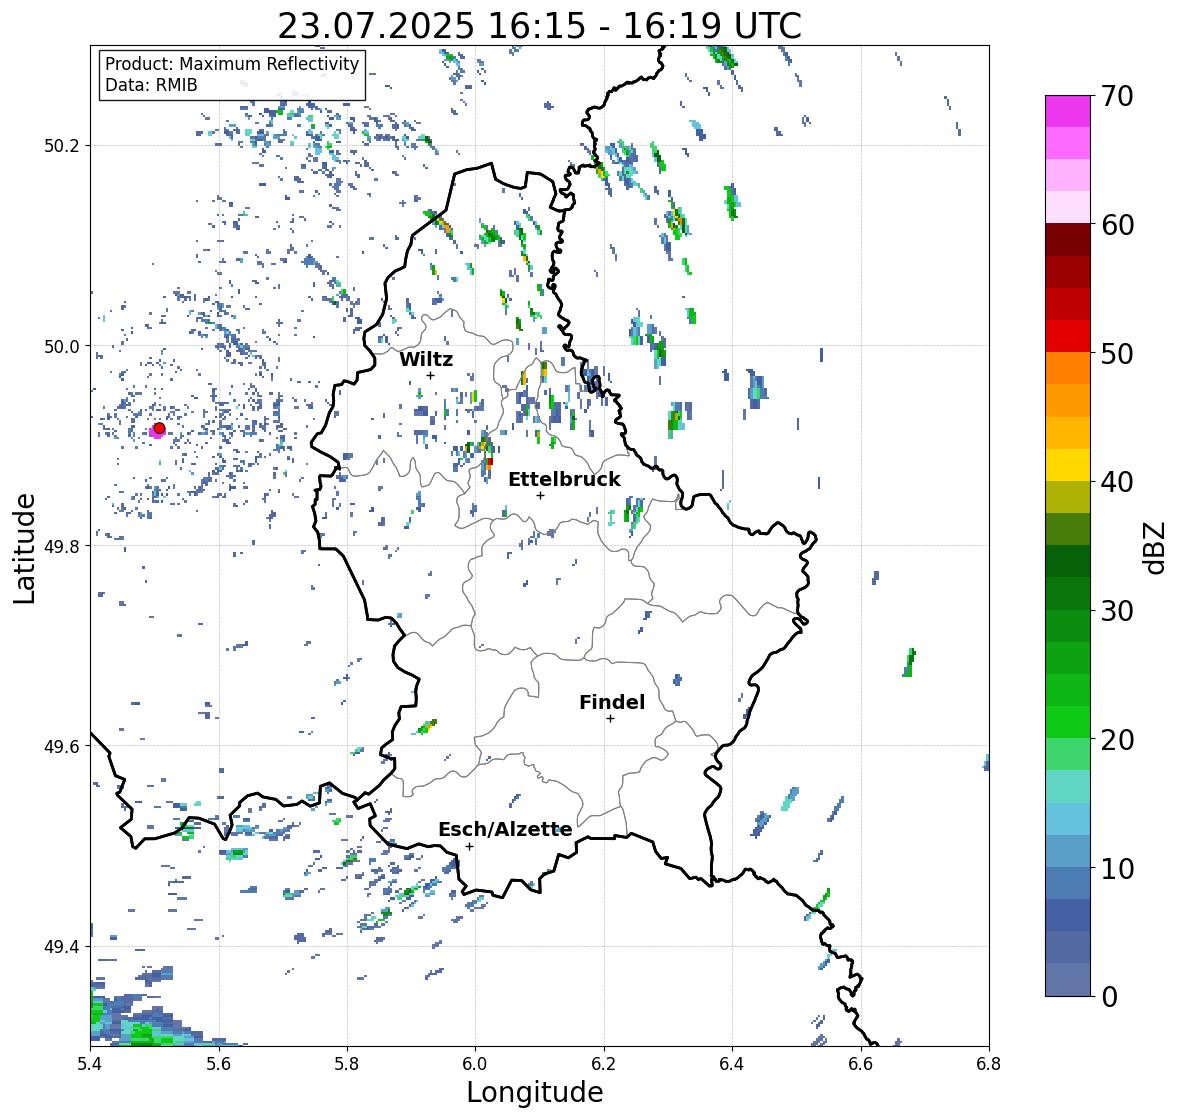Click the 70 tick on the colorbar

point(1117,96)
